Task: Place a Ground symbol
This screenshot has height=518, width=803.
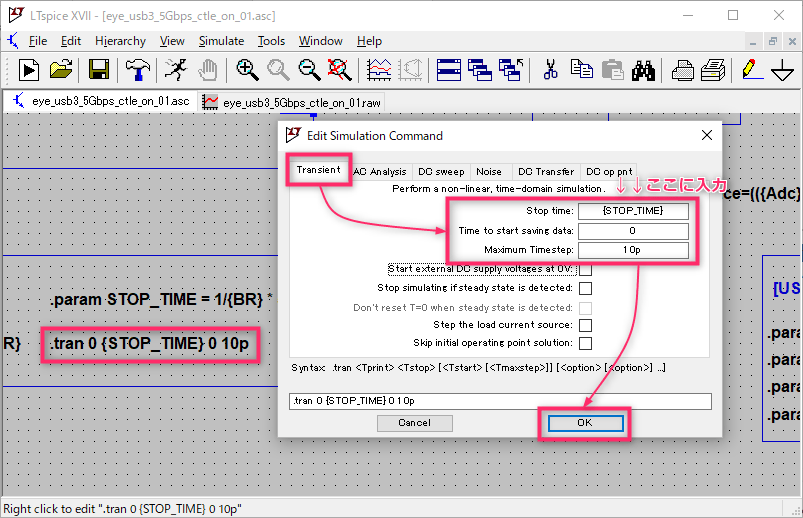Action: click(783, 70)
